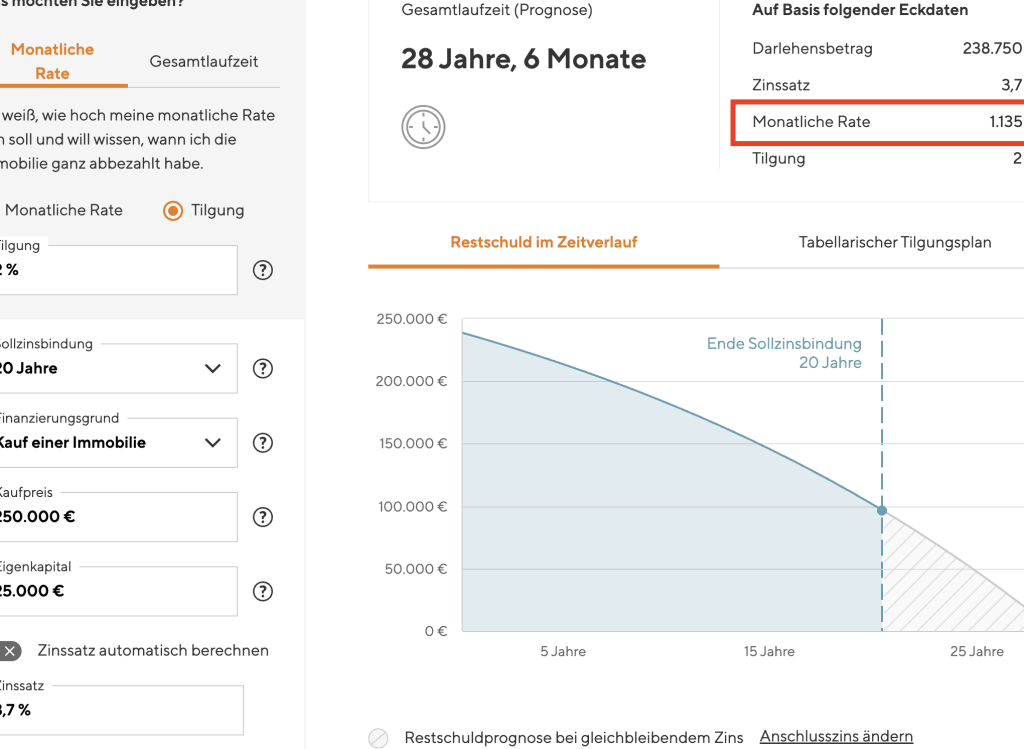
Task: Open the Finanzierungsgrund dropdown
Action: pos(115,443)
